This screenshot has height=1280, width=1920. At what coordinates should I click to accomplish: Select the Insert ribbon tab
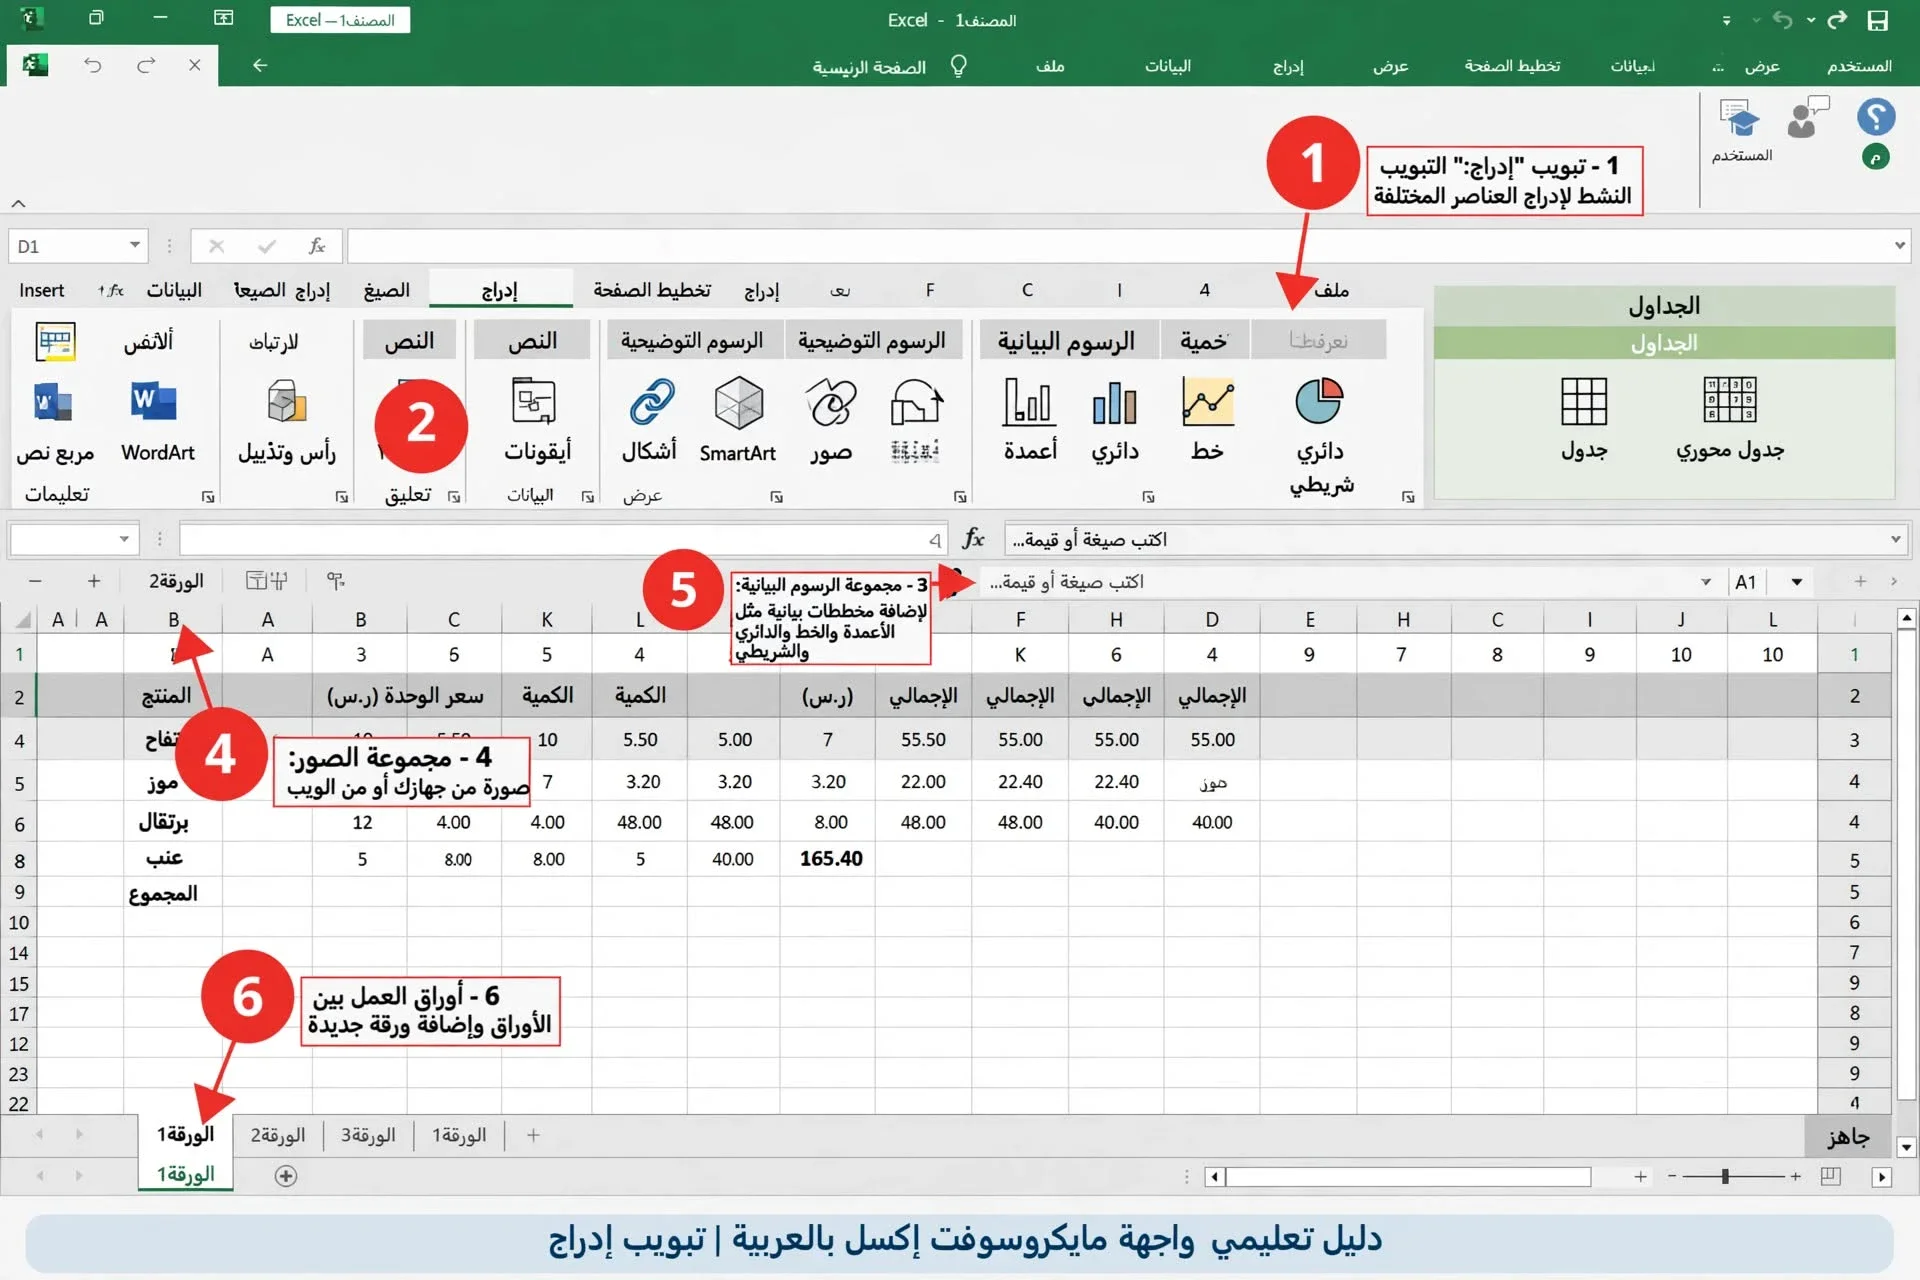click(x=42, y=290)
